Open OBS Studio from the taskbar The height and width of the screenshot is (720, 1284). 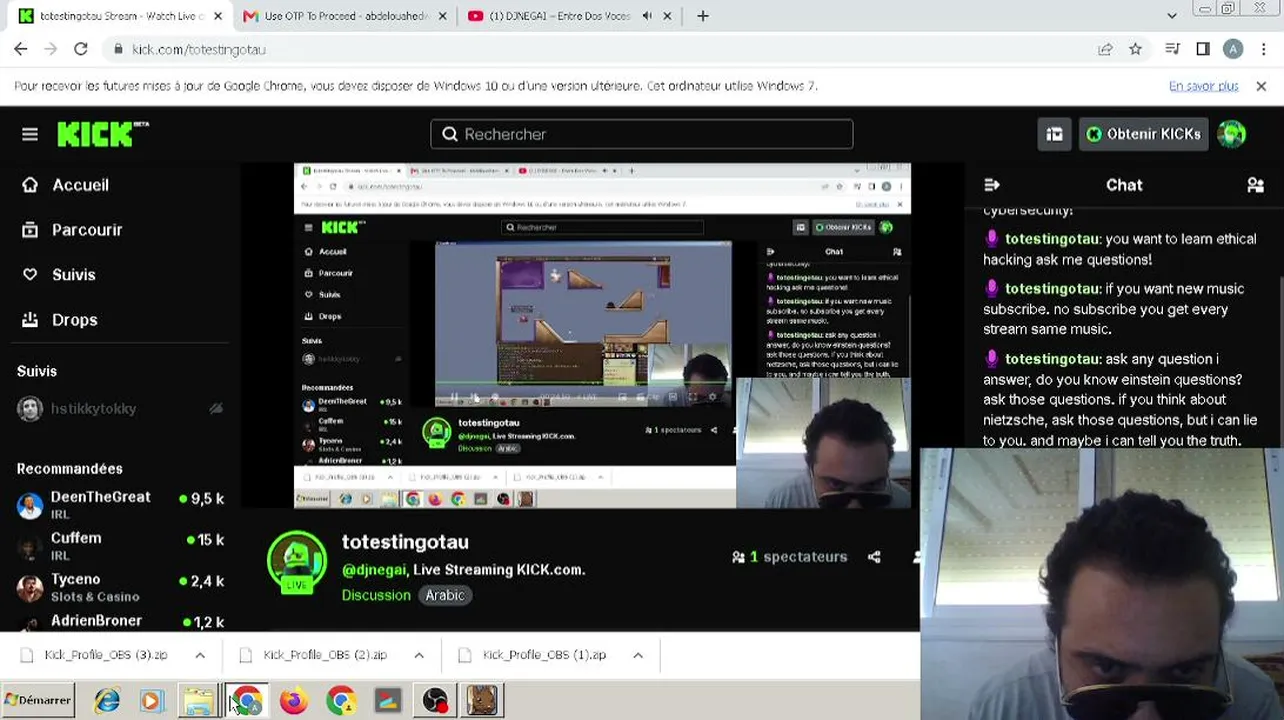click(x=435, y=701)
